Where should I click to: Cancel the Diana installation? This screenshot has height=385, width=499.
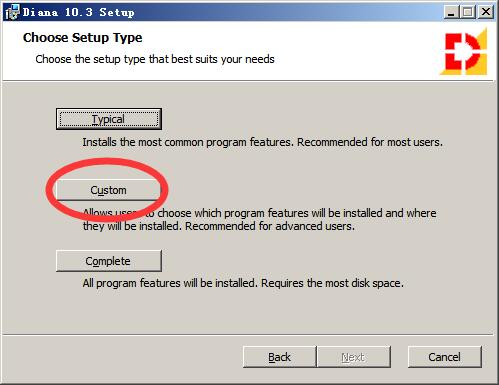445,357
